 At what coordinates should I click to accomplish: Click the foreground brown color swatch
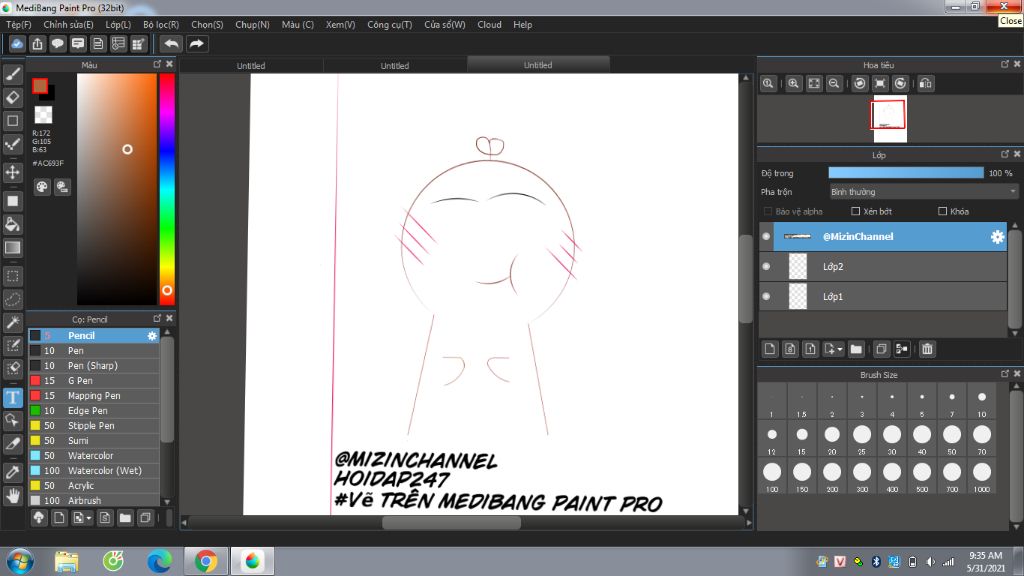tap(40, 86)
